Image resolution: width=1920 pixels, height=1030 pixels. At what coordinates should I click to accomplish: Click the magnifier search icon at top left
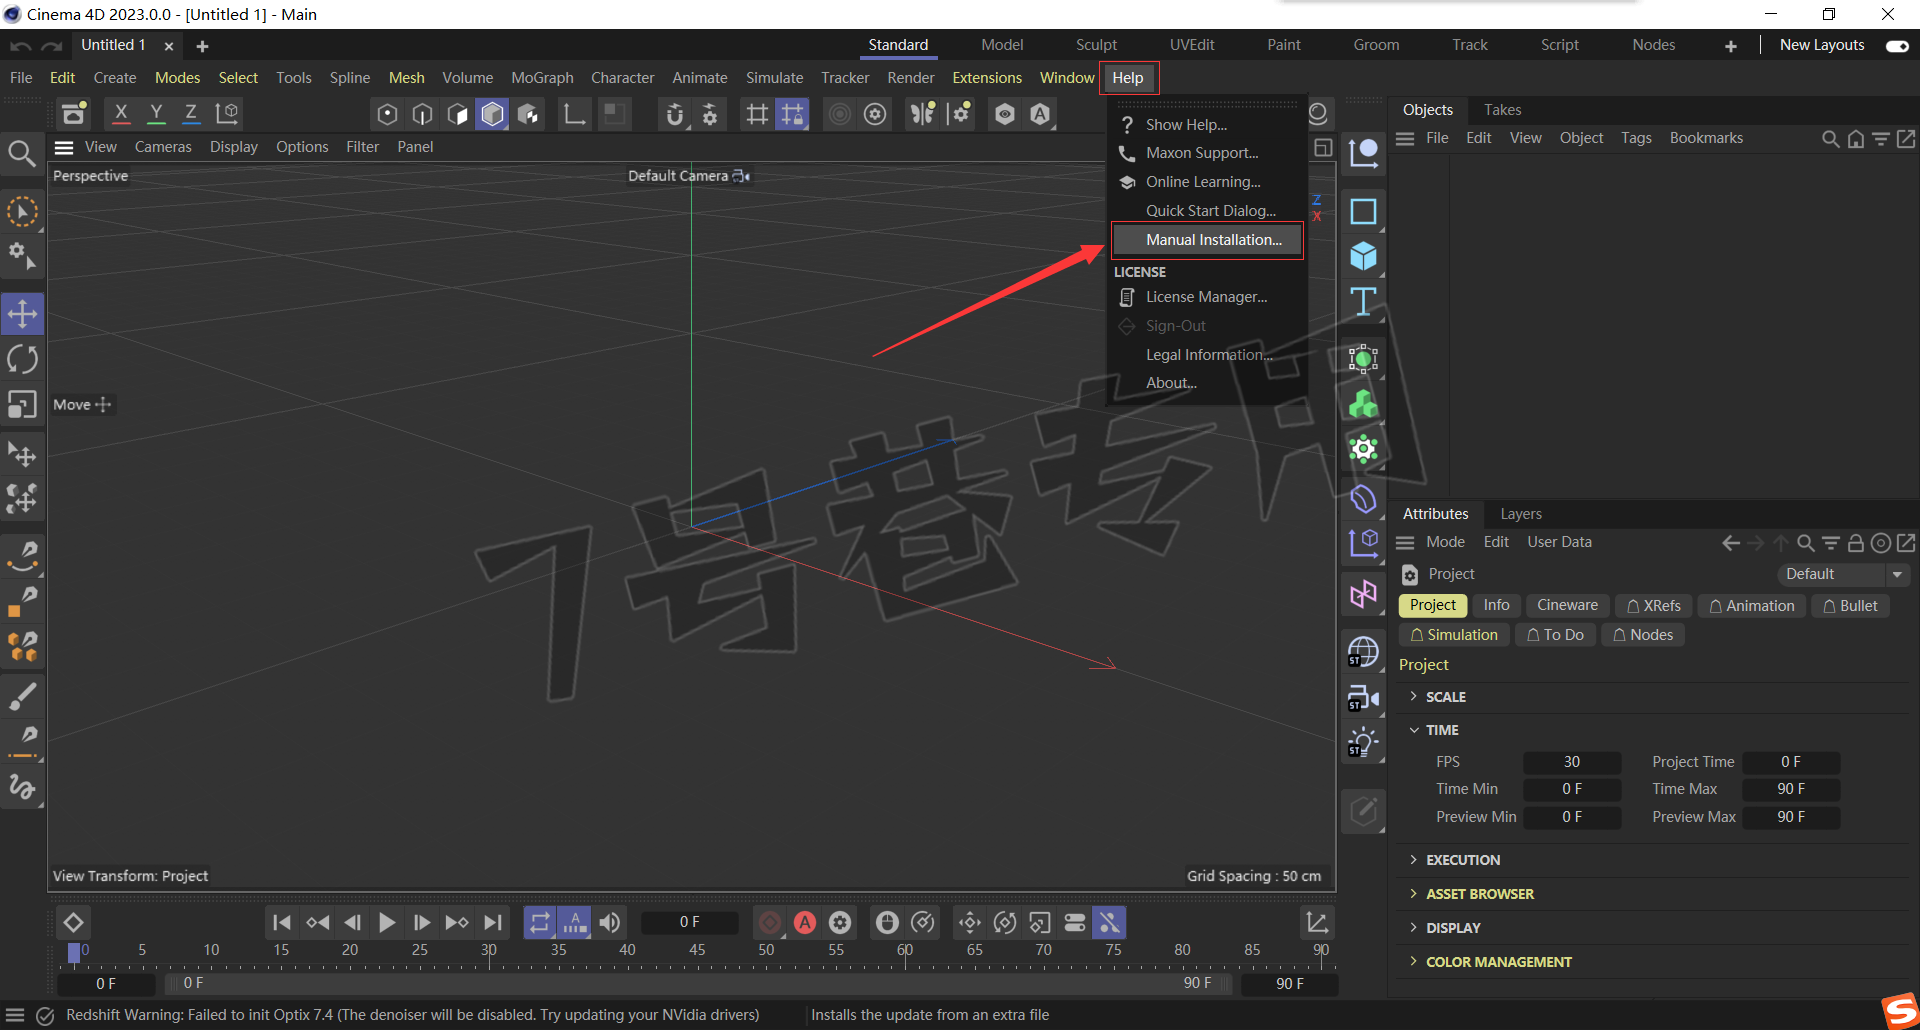click(x=22, y=153)
